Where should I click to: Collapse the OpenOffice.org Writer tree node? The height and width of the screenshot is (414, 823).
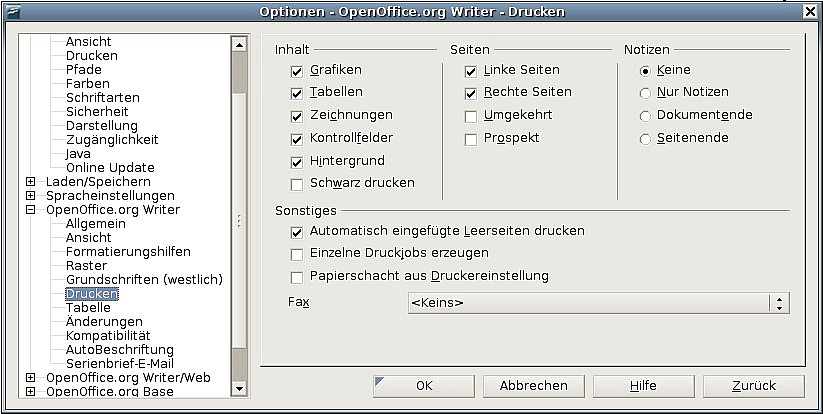pyautogui.click(x=30, y=210)
